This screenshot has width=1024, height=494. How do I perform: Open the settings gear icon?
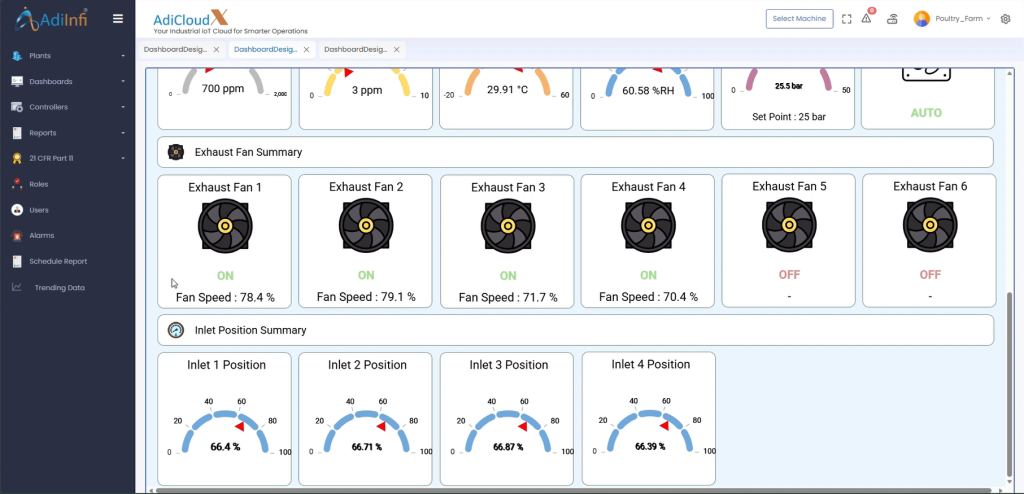click(1006, 19)
